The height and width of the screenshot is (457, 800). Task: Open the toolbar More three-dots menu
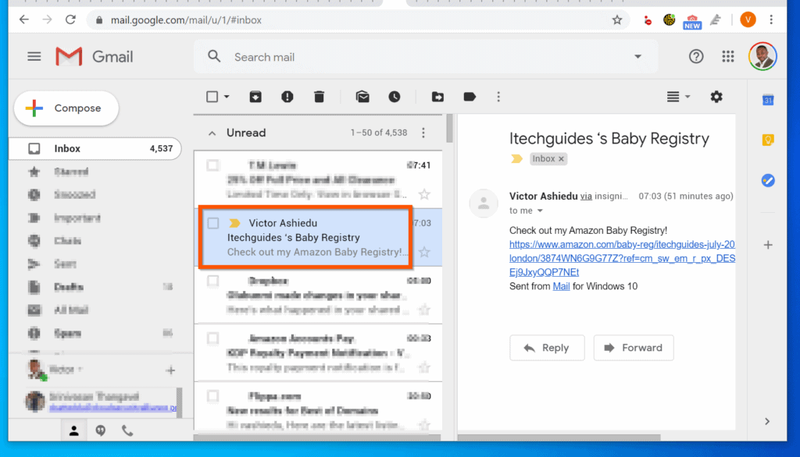coord(498,96)
